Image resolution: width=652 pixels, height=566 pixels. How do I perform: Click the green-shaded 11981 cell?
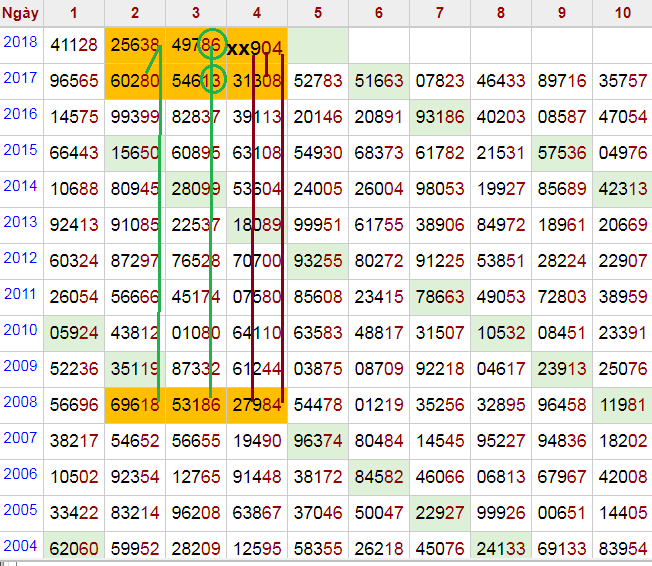(621, 405)
